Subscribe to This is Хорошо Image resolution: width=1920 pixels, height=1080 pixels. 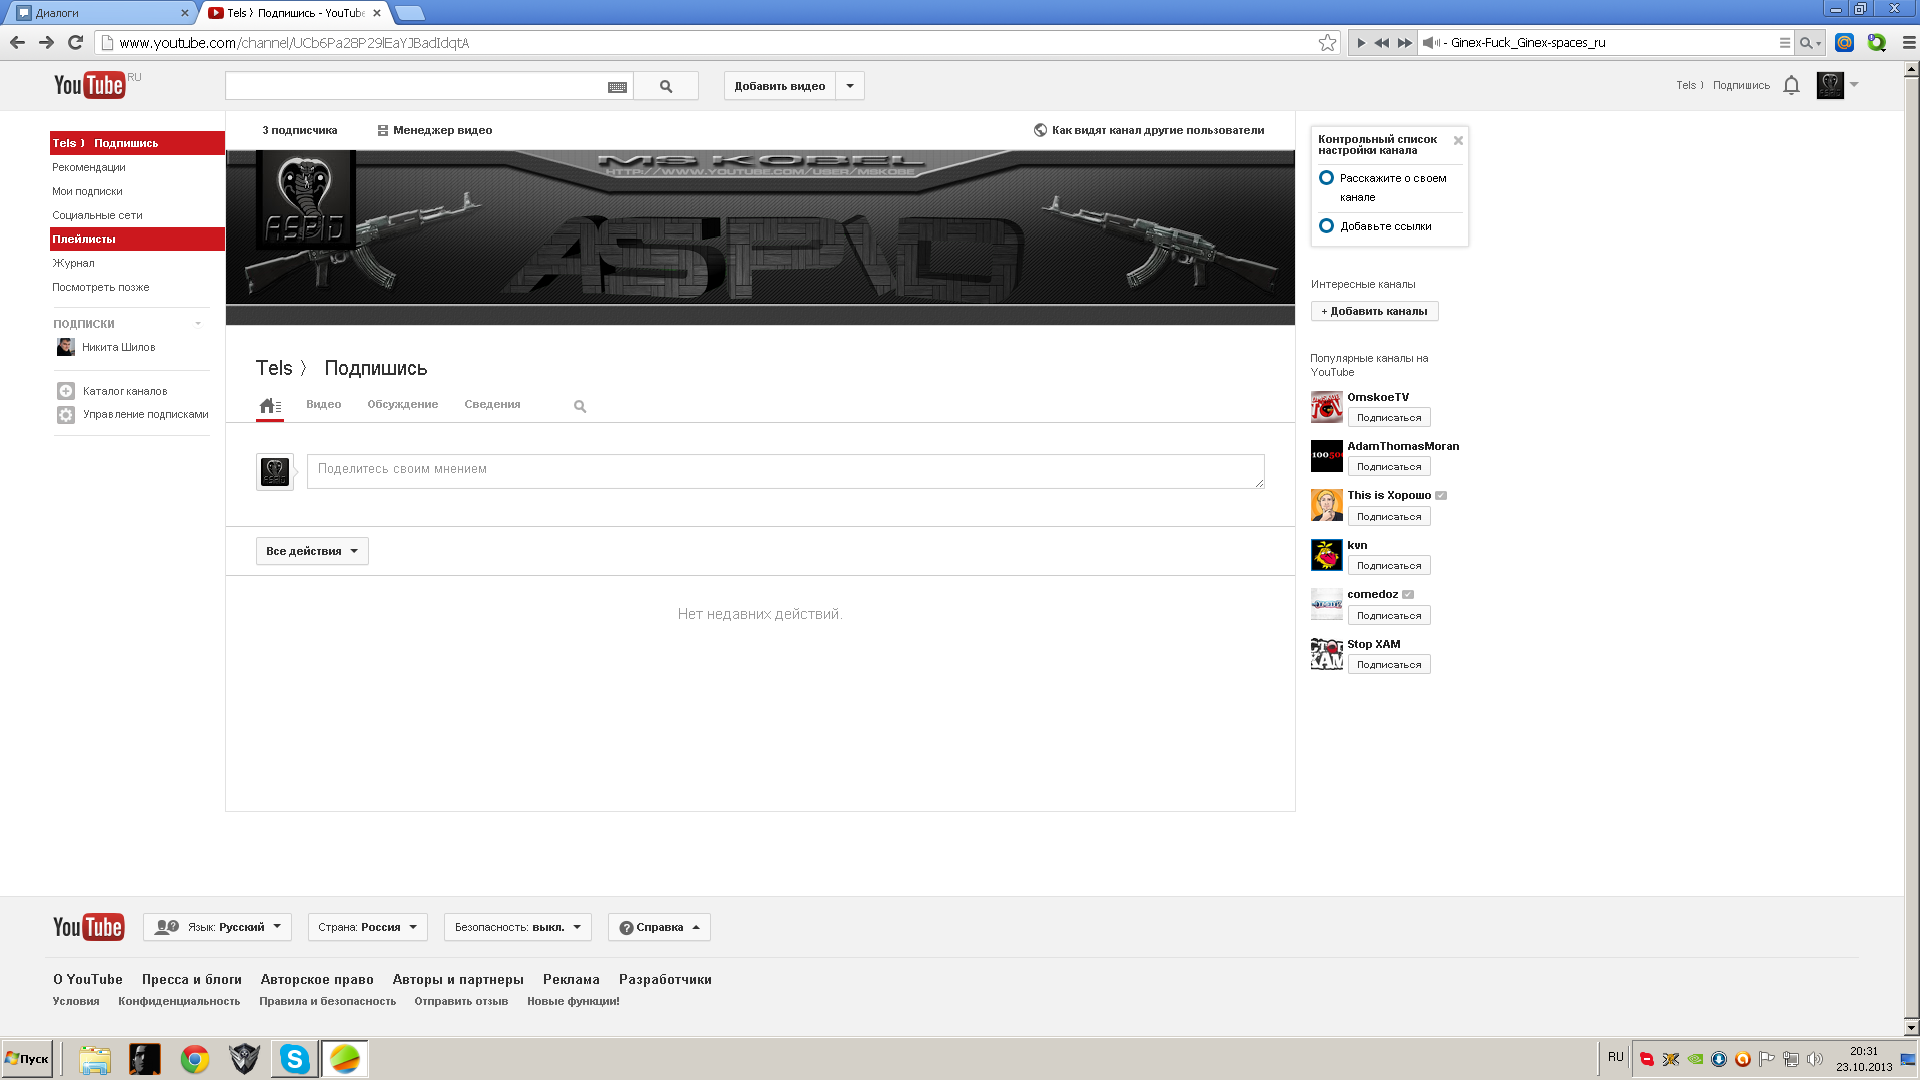(x=1388, y=516)
